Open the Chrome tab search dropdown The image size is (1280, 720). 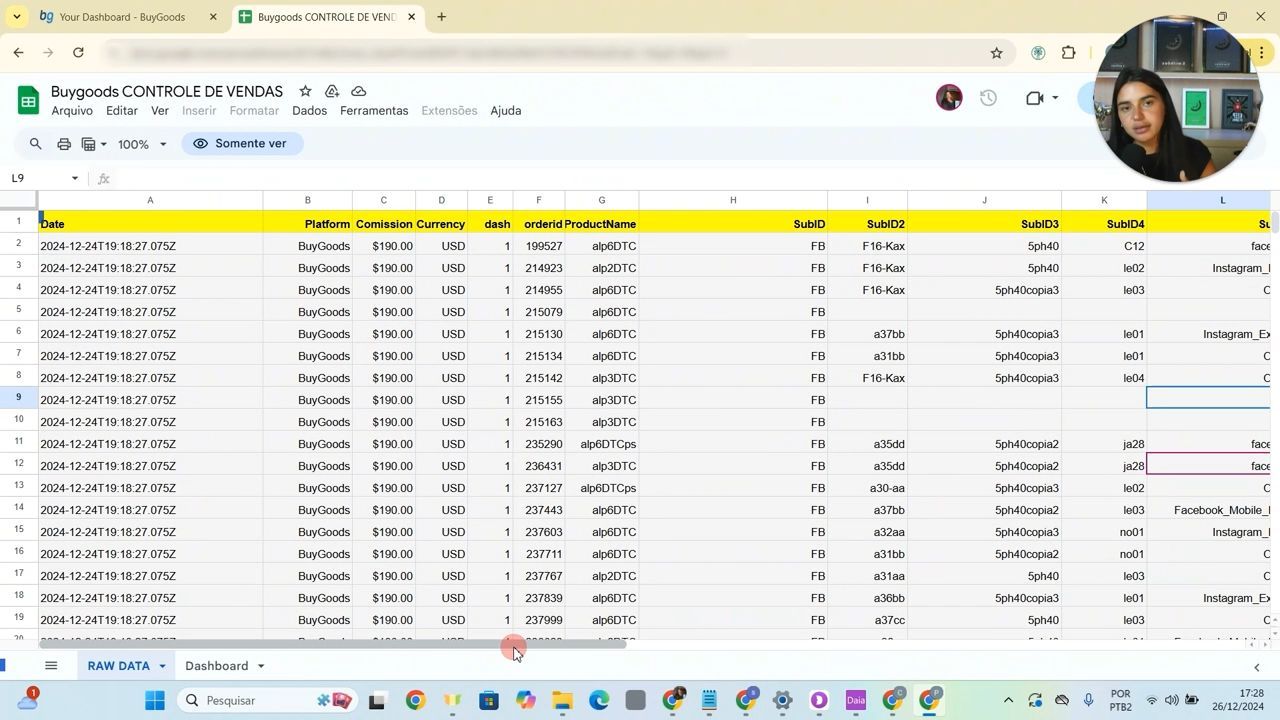point(17,17)
